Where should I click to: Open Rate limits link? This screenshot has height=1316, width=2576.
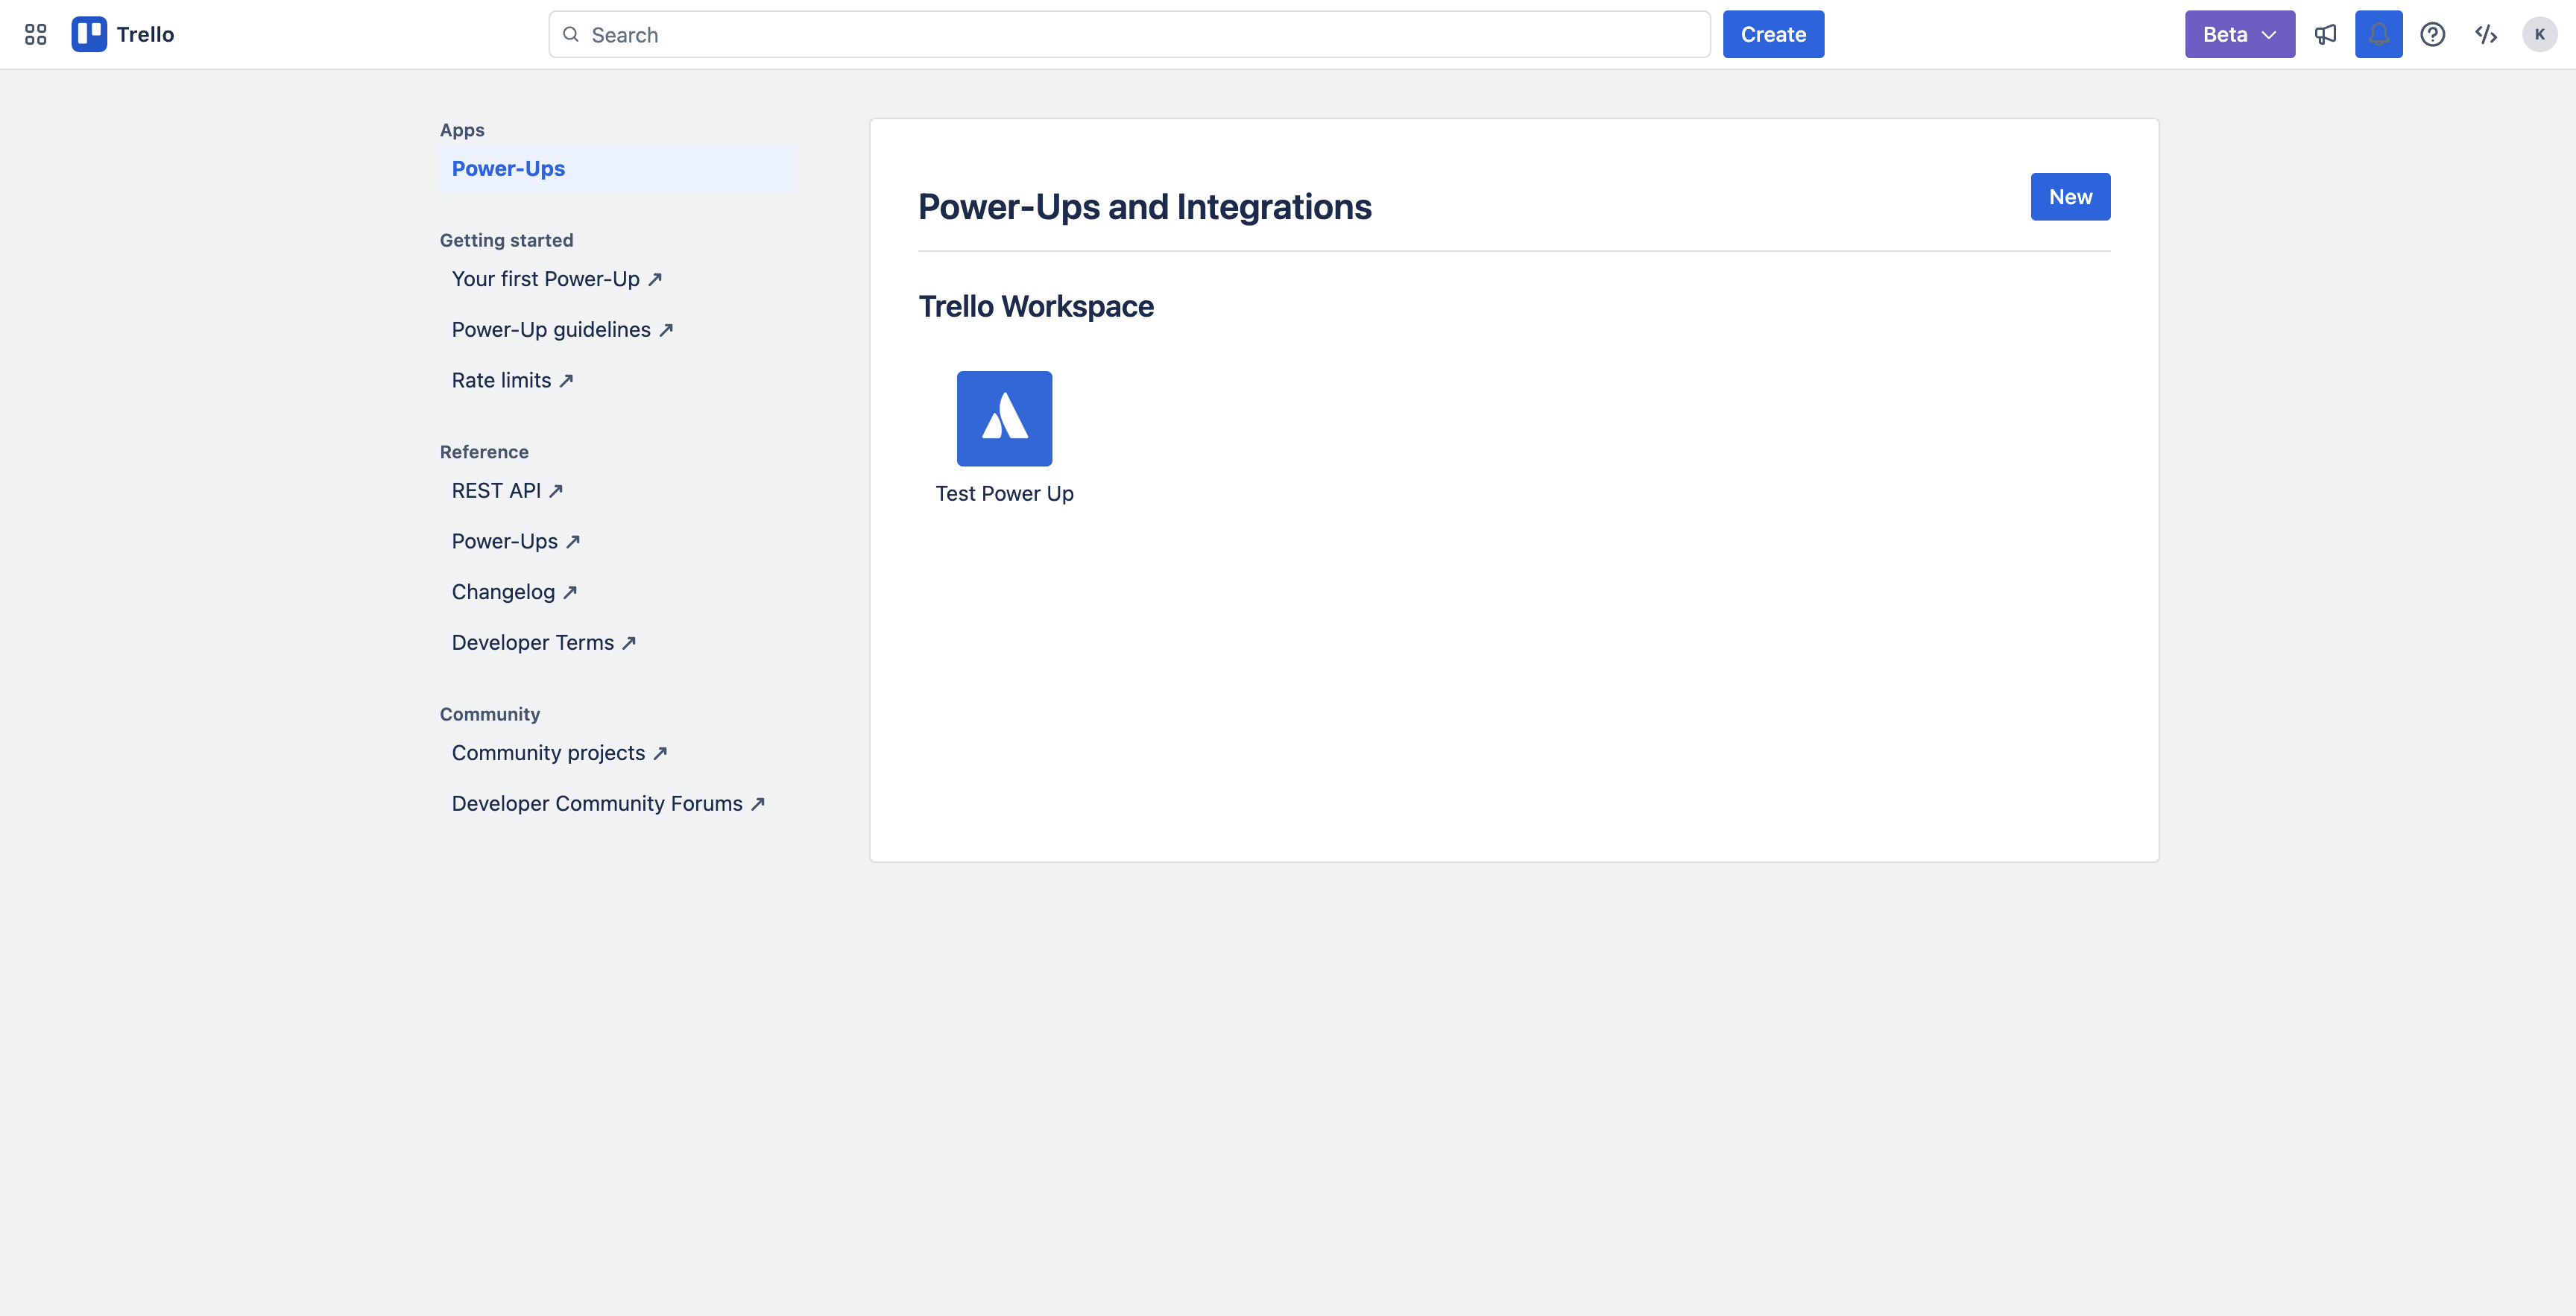coord(512,380)
